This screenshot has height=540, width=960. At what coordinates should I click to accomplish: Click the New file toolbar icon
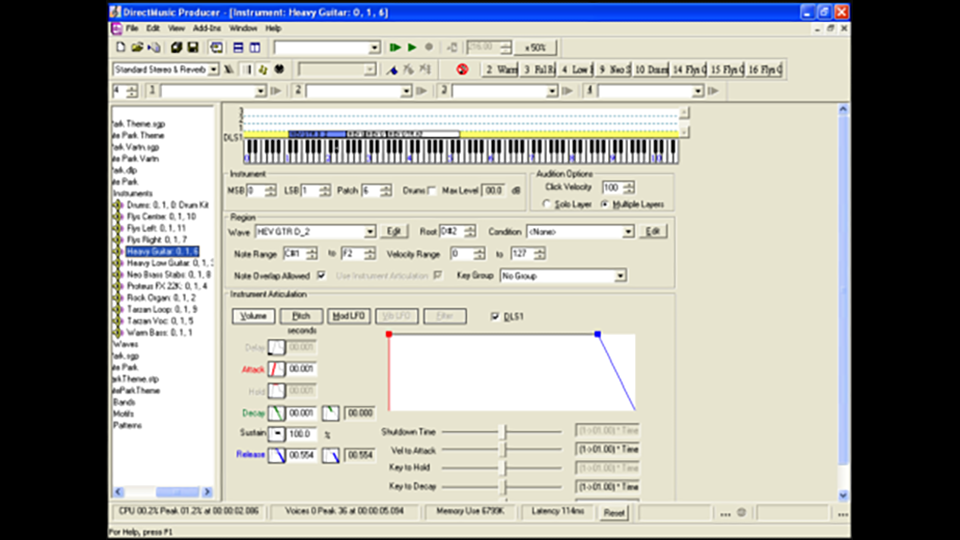coord(121,47)
